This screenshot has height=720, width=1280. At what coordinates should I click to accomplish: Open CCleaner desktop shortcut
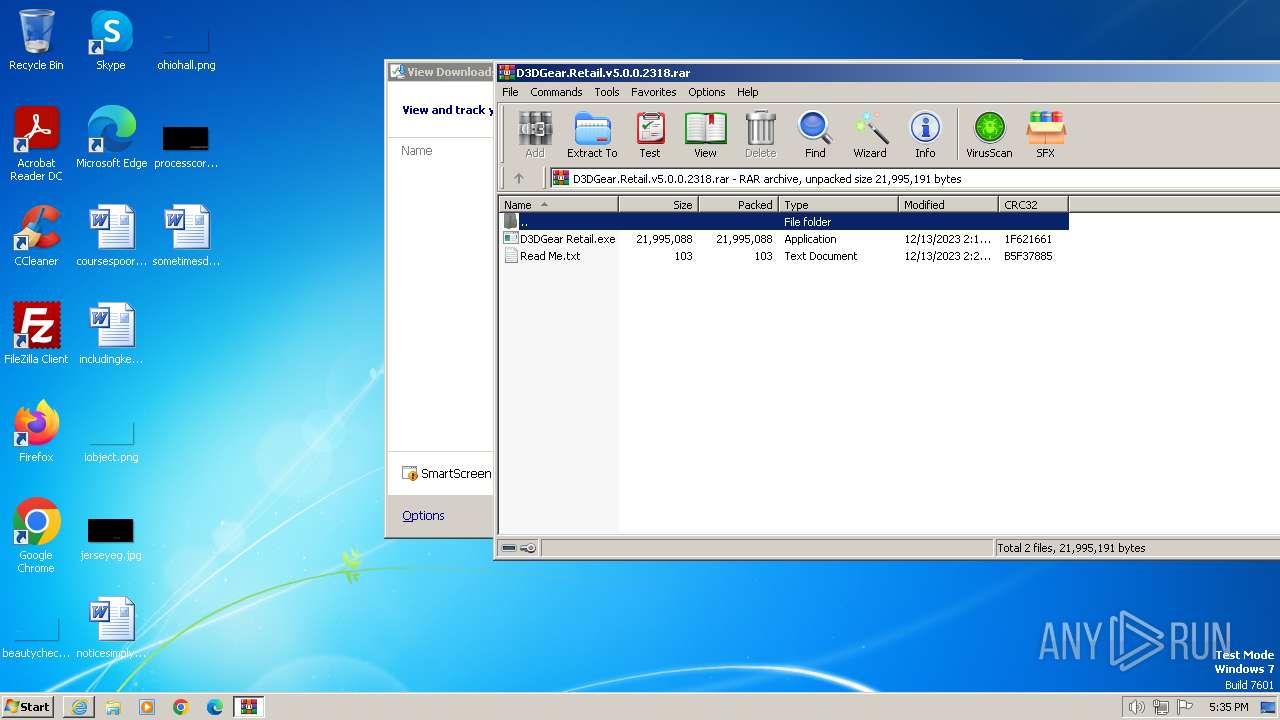[36, 235]
